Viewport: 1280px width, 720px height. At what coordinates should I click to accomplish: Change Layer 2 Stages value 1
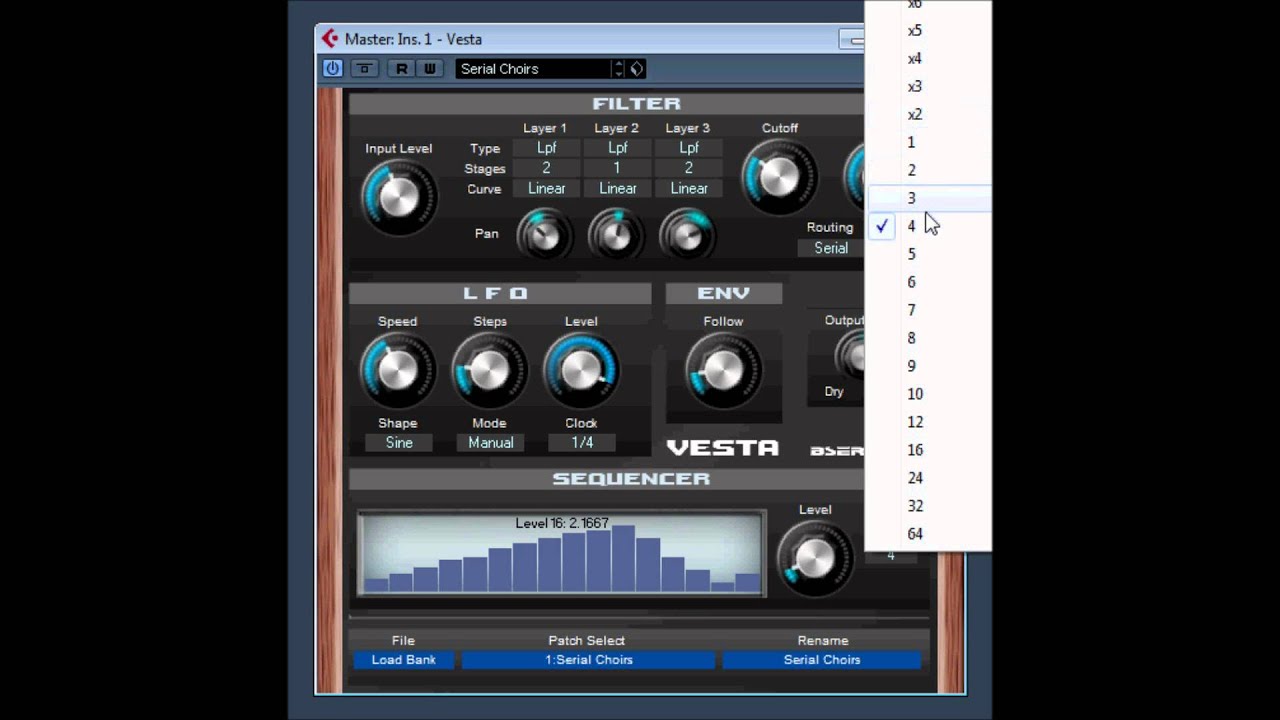(617, 168)
